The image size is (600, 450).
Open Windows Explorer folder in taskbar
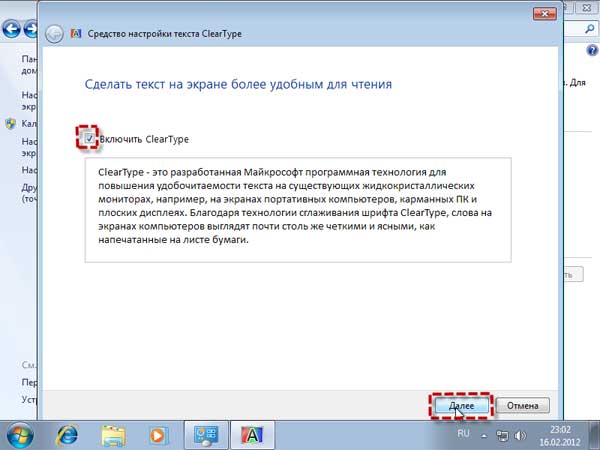tap(113, 435)
